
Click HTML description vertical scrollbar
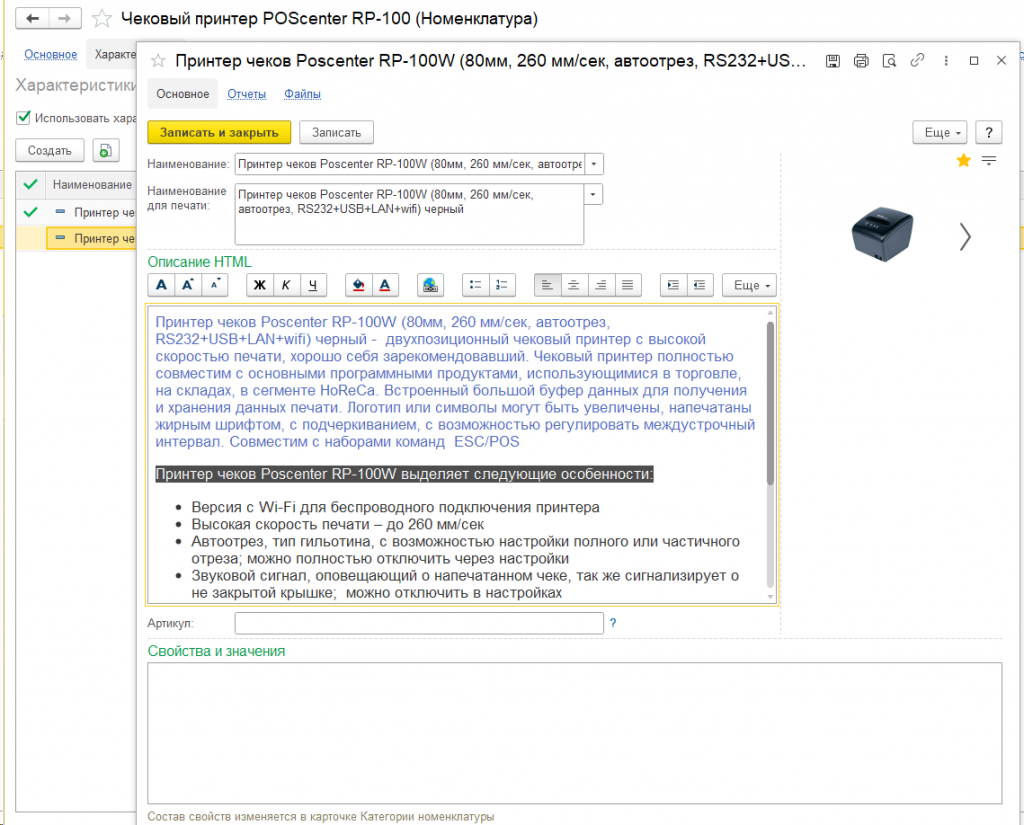770,404
